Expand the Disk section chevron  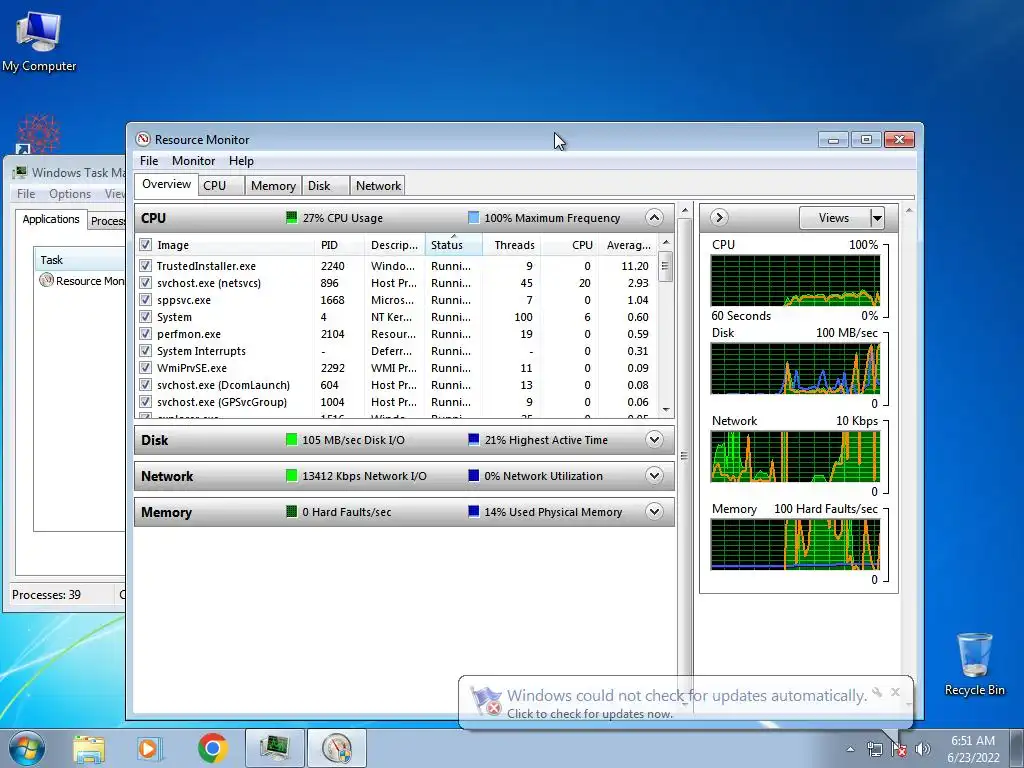tap(654, 440)
